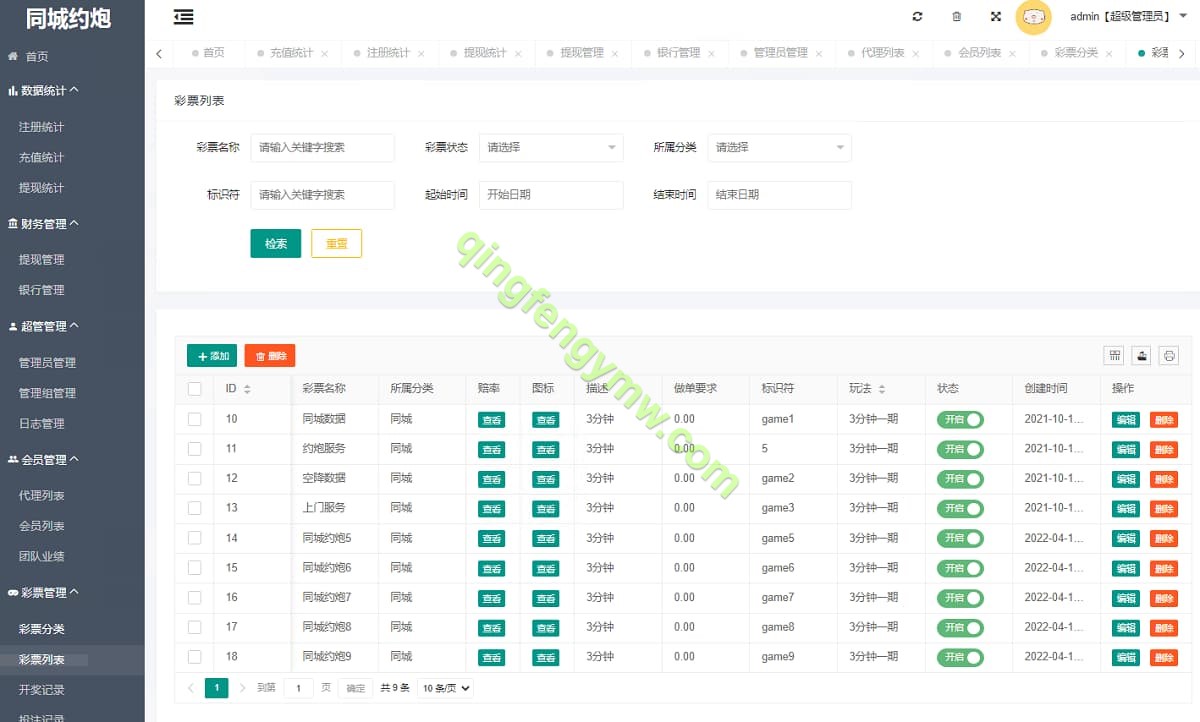
Task: Change the 10 条/页 page size selector
Action: (x=445, y=688)
